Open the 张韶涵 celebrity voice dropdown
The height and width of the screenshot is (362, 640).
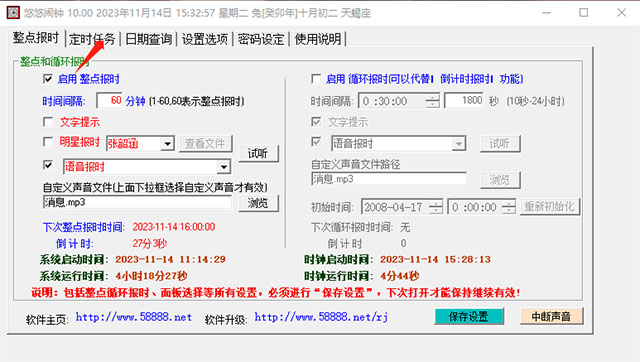(167, 144)
